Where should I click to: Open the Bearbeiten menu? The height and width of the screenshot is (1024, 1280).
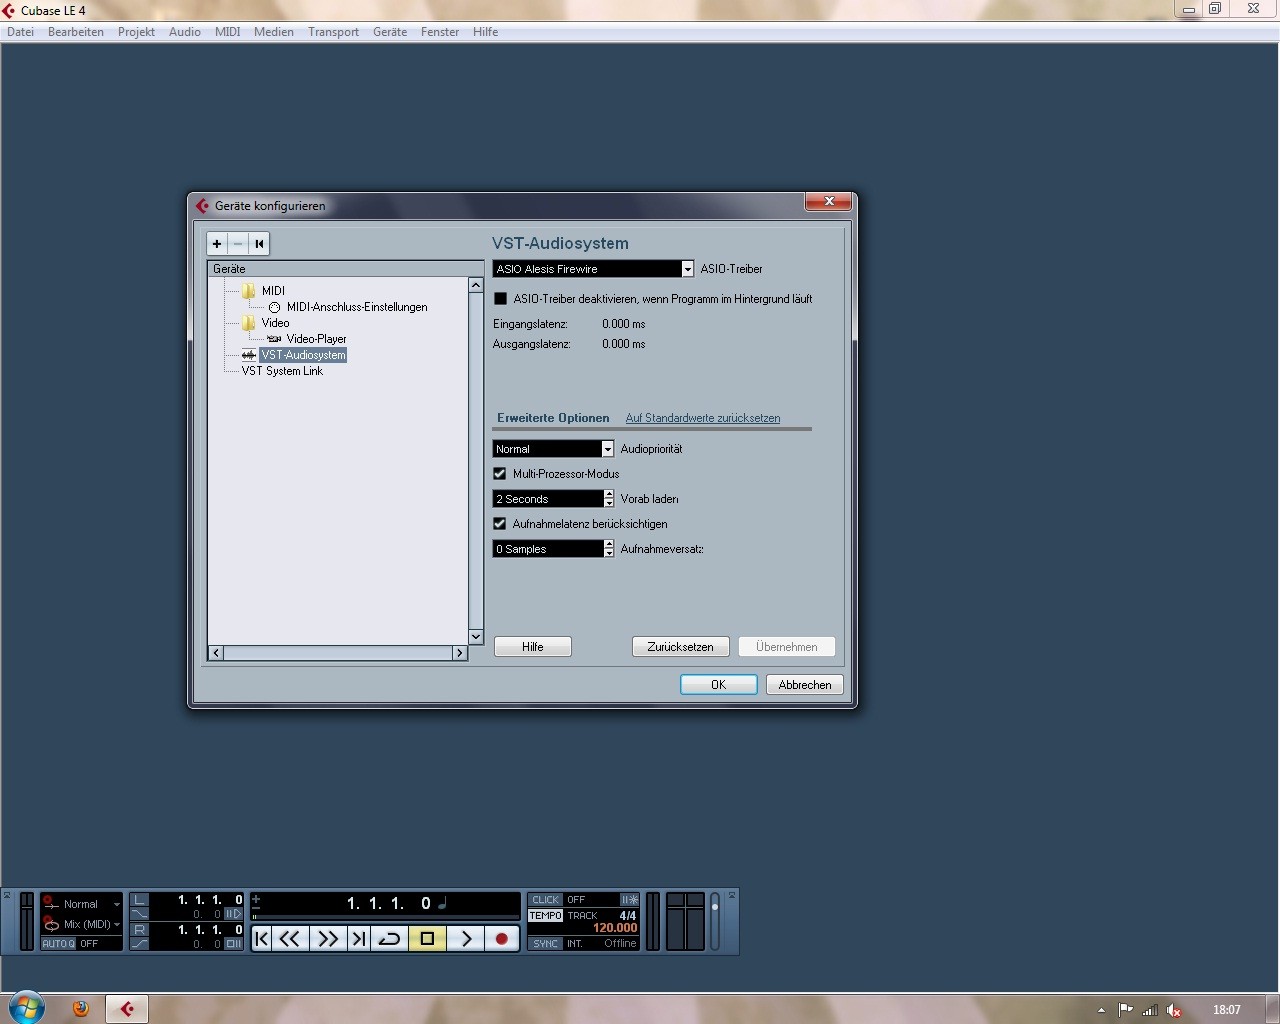(76, 32)
